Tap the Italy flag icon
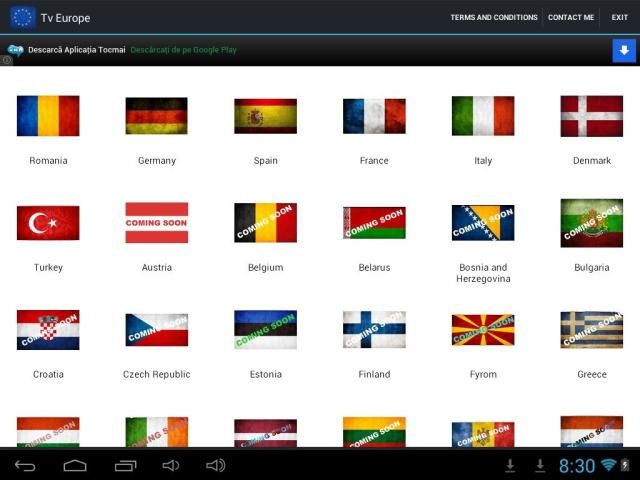 pos(483,116)
